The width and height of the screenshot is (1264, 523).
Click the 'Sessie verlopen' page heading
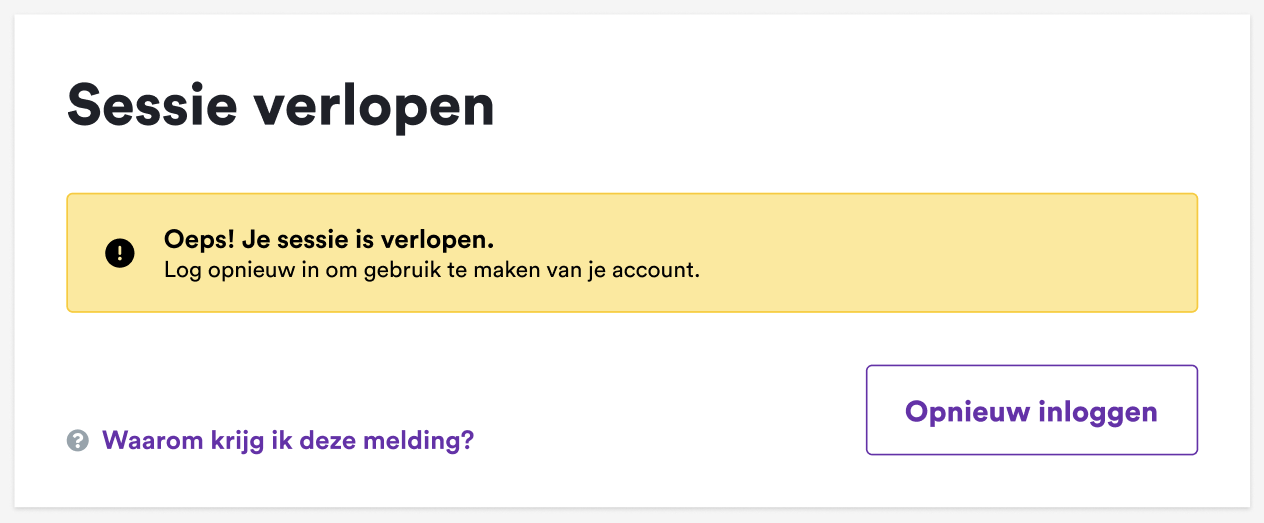[280, 105]
